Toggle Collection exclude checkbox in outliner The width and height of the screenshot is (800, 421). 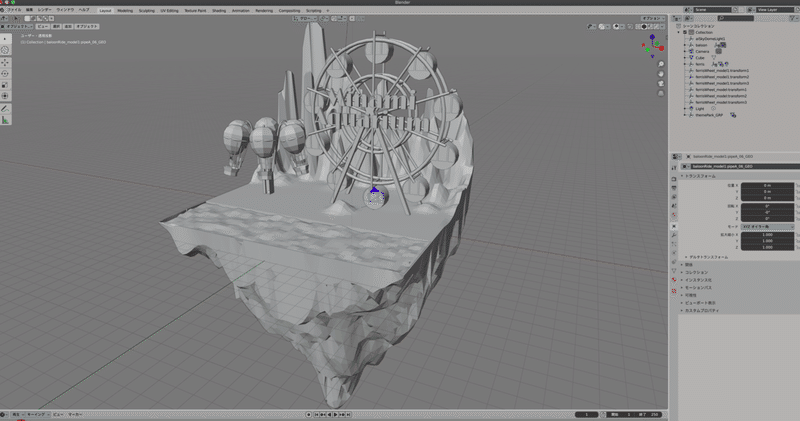[685, 32]
